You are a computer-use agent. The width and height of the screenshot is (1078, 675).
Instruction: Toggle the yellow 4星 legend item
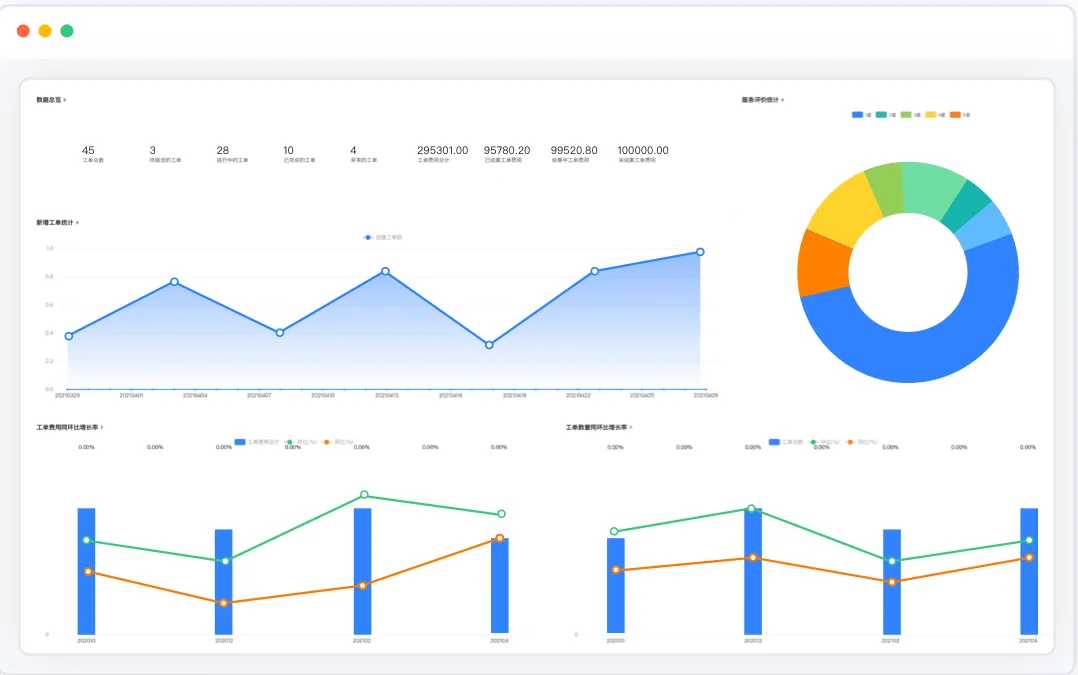coord(935,115)
